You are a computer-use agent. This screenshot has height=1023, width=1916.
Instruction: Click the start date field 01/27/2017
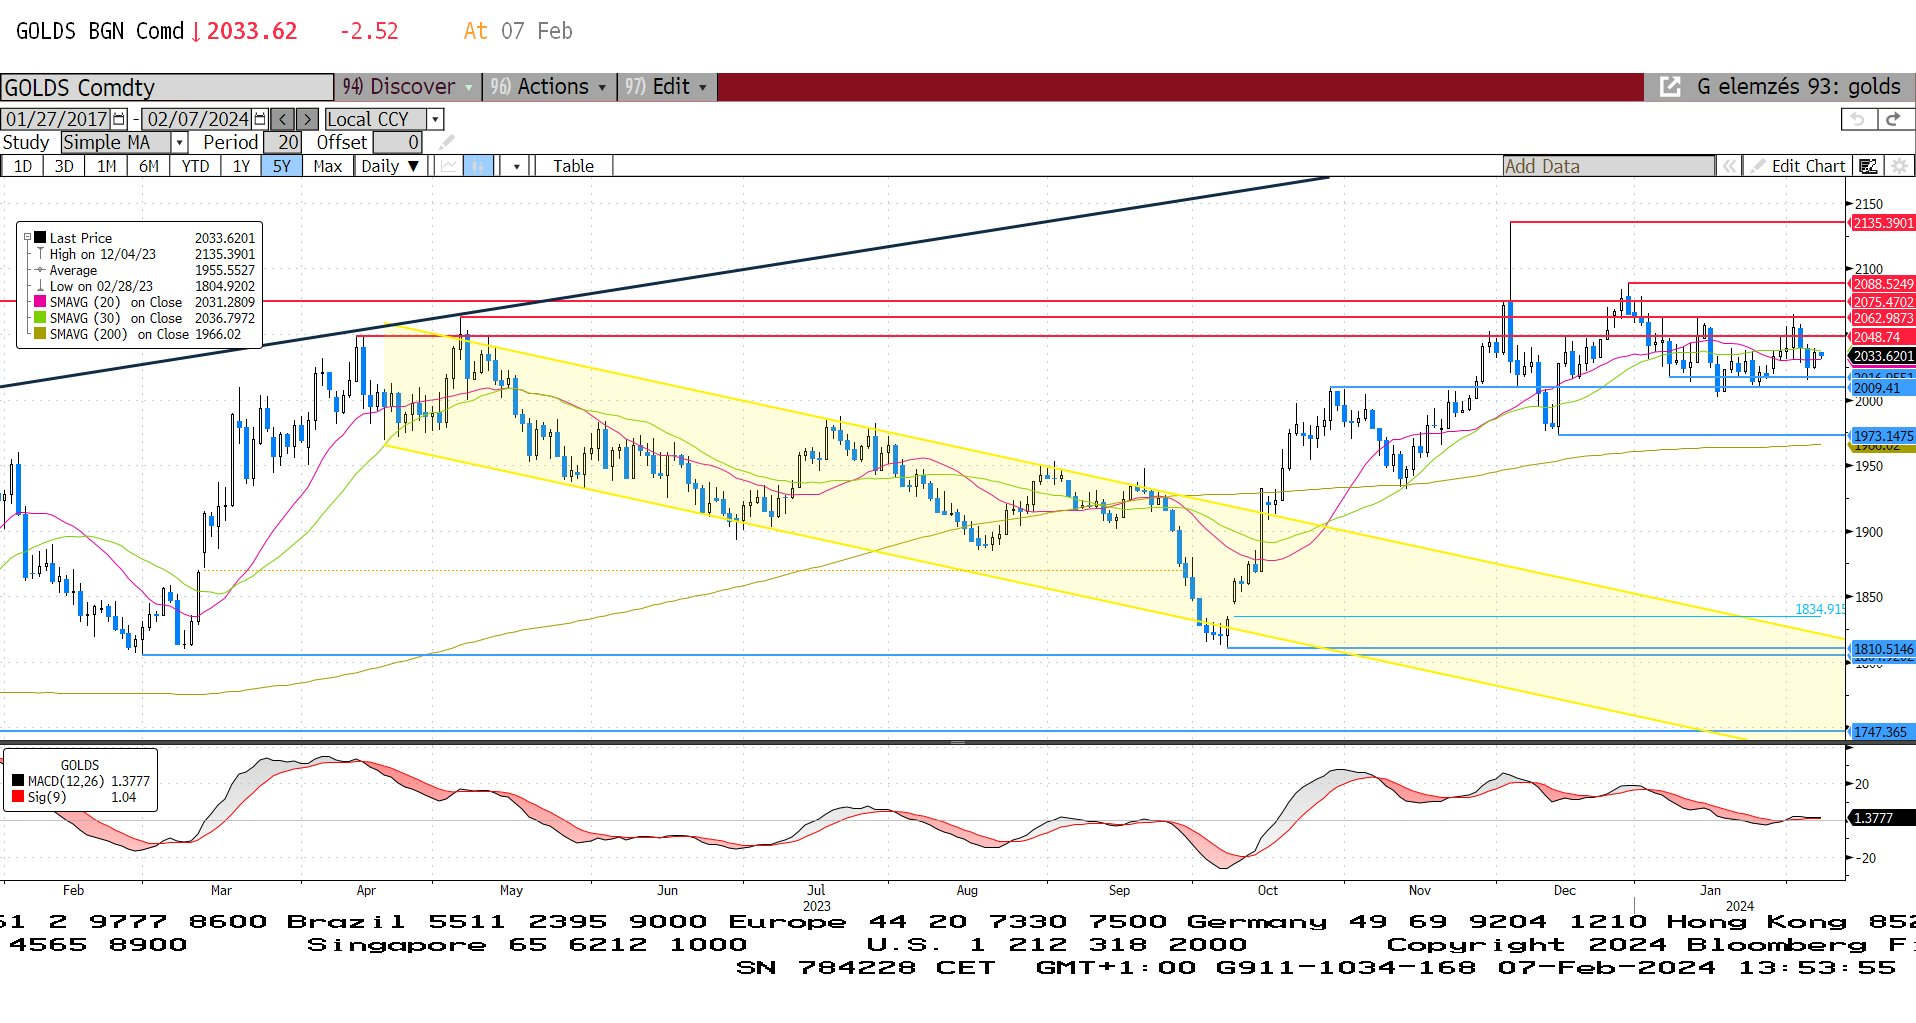pyautogui.click(x=57, y=119)
